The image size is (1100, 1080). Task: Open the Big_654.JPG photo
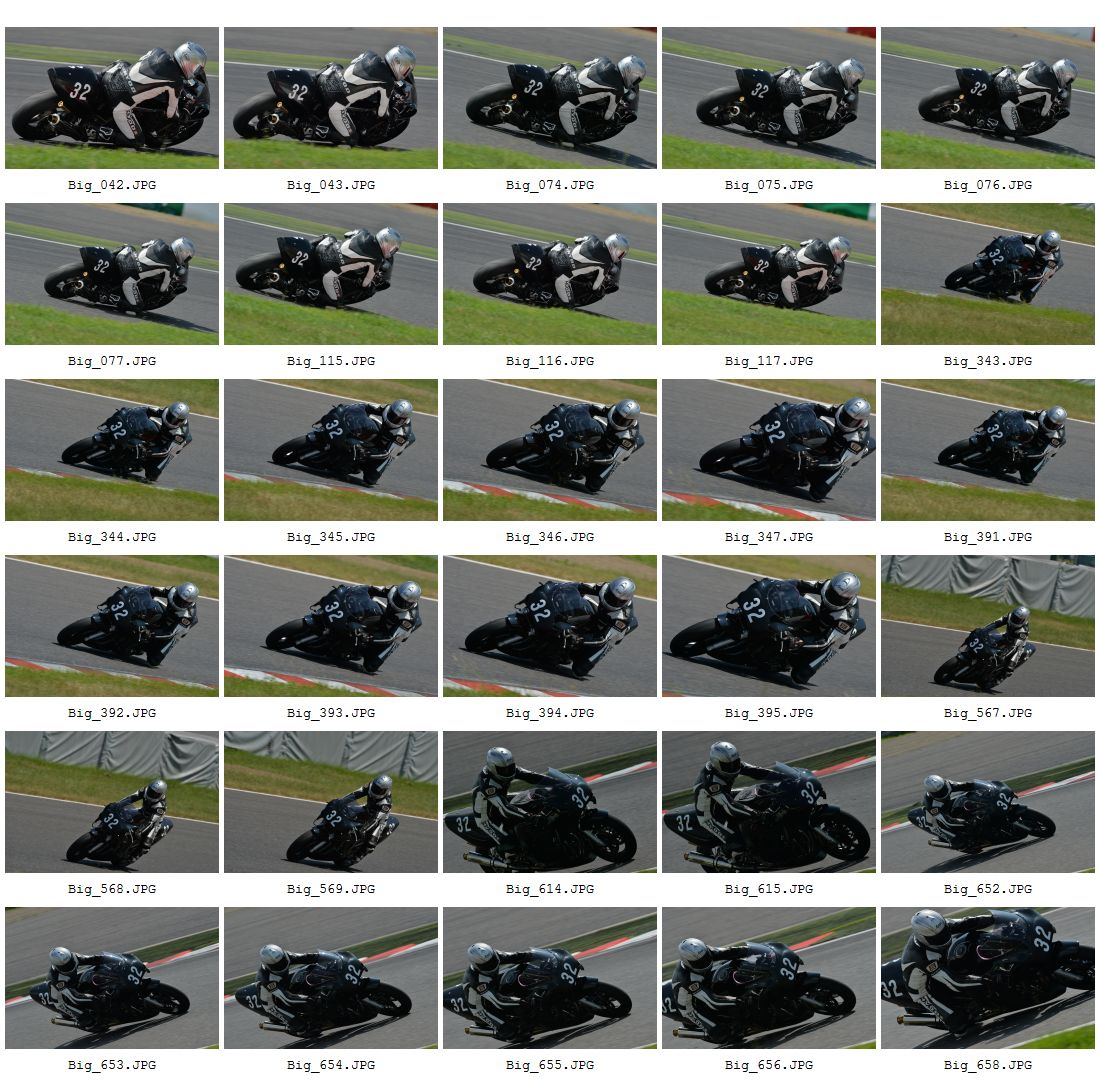330,979
